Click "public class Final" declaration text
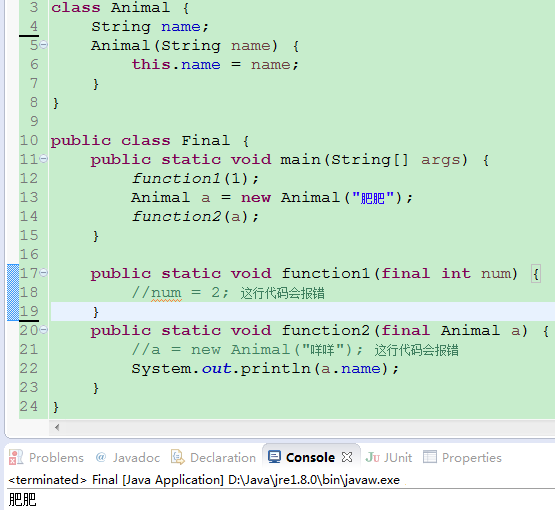The height and width of the screenshot is (510, 555). [140, 141]
